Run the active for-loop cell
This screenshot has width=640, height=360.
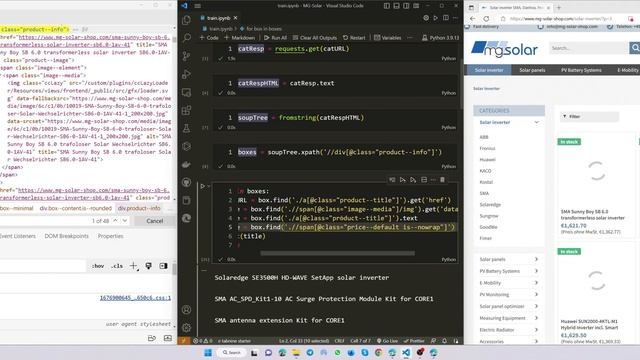coord(202,186)
